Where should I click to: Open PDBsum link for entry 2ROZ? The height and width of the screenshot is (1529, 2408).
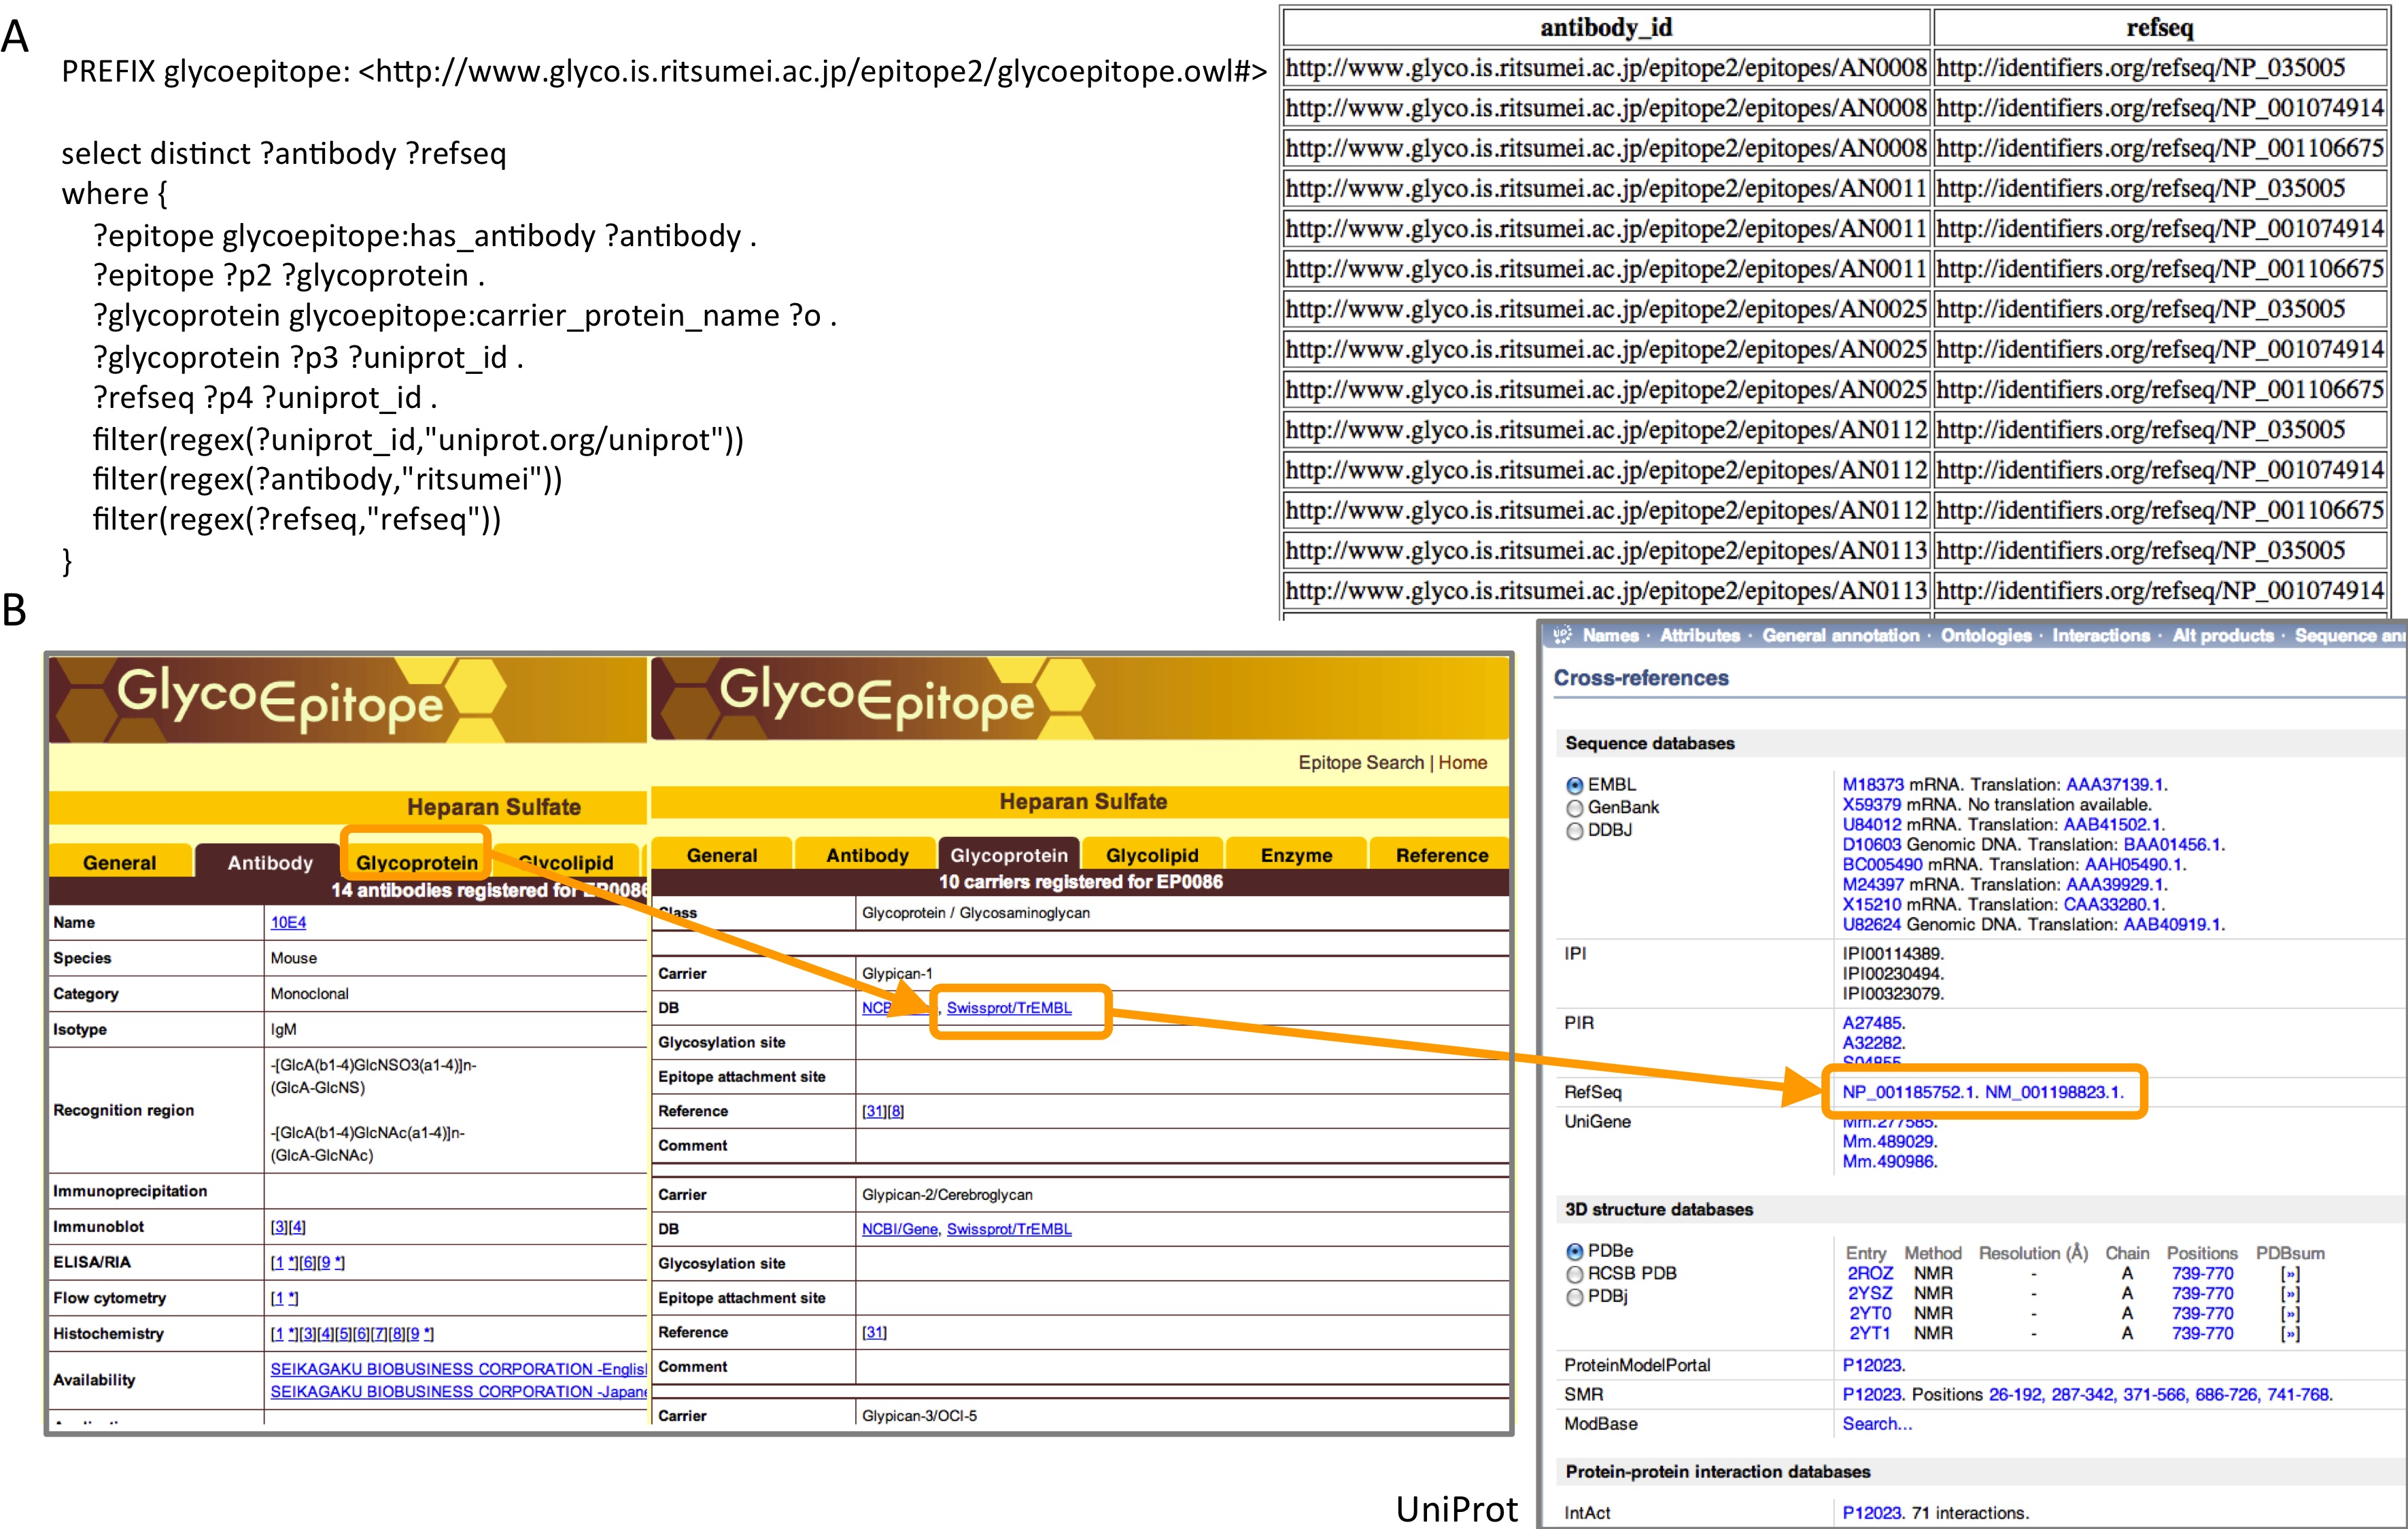[2289, 1274]
